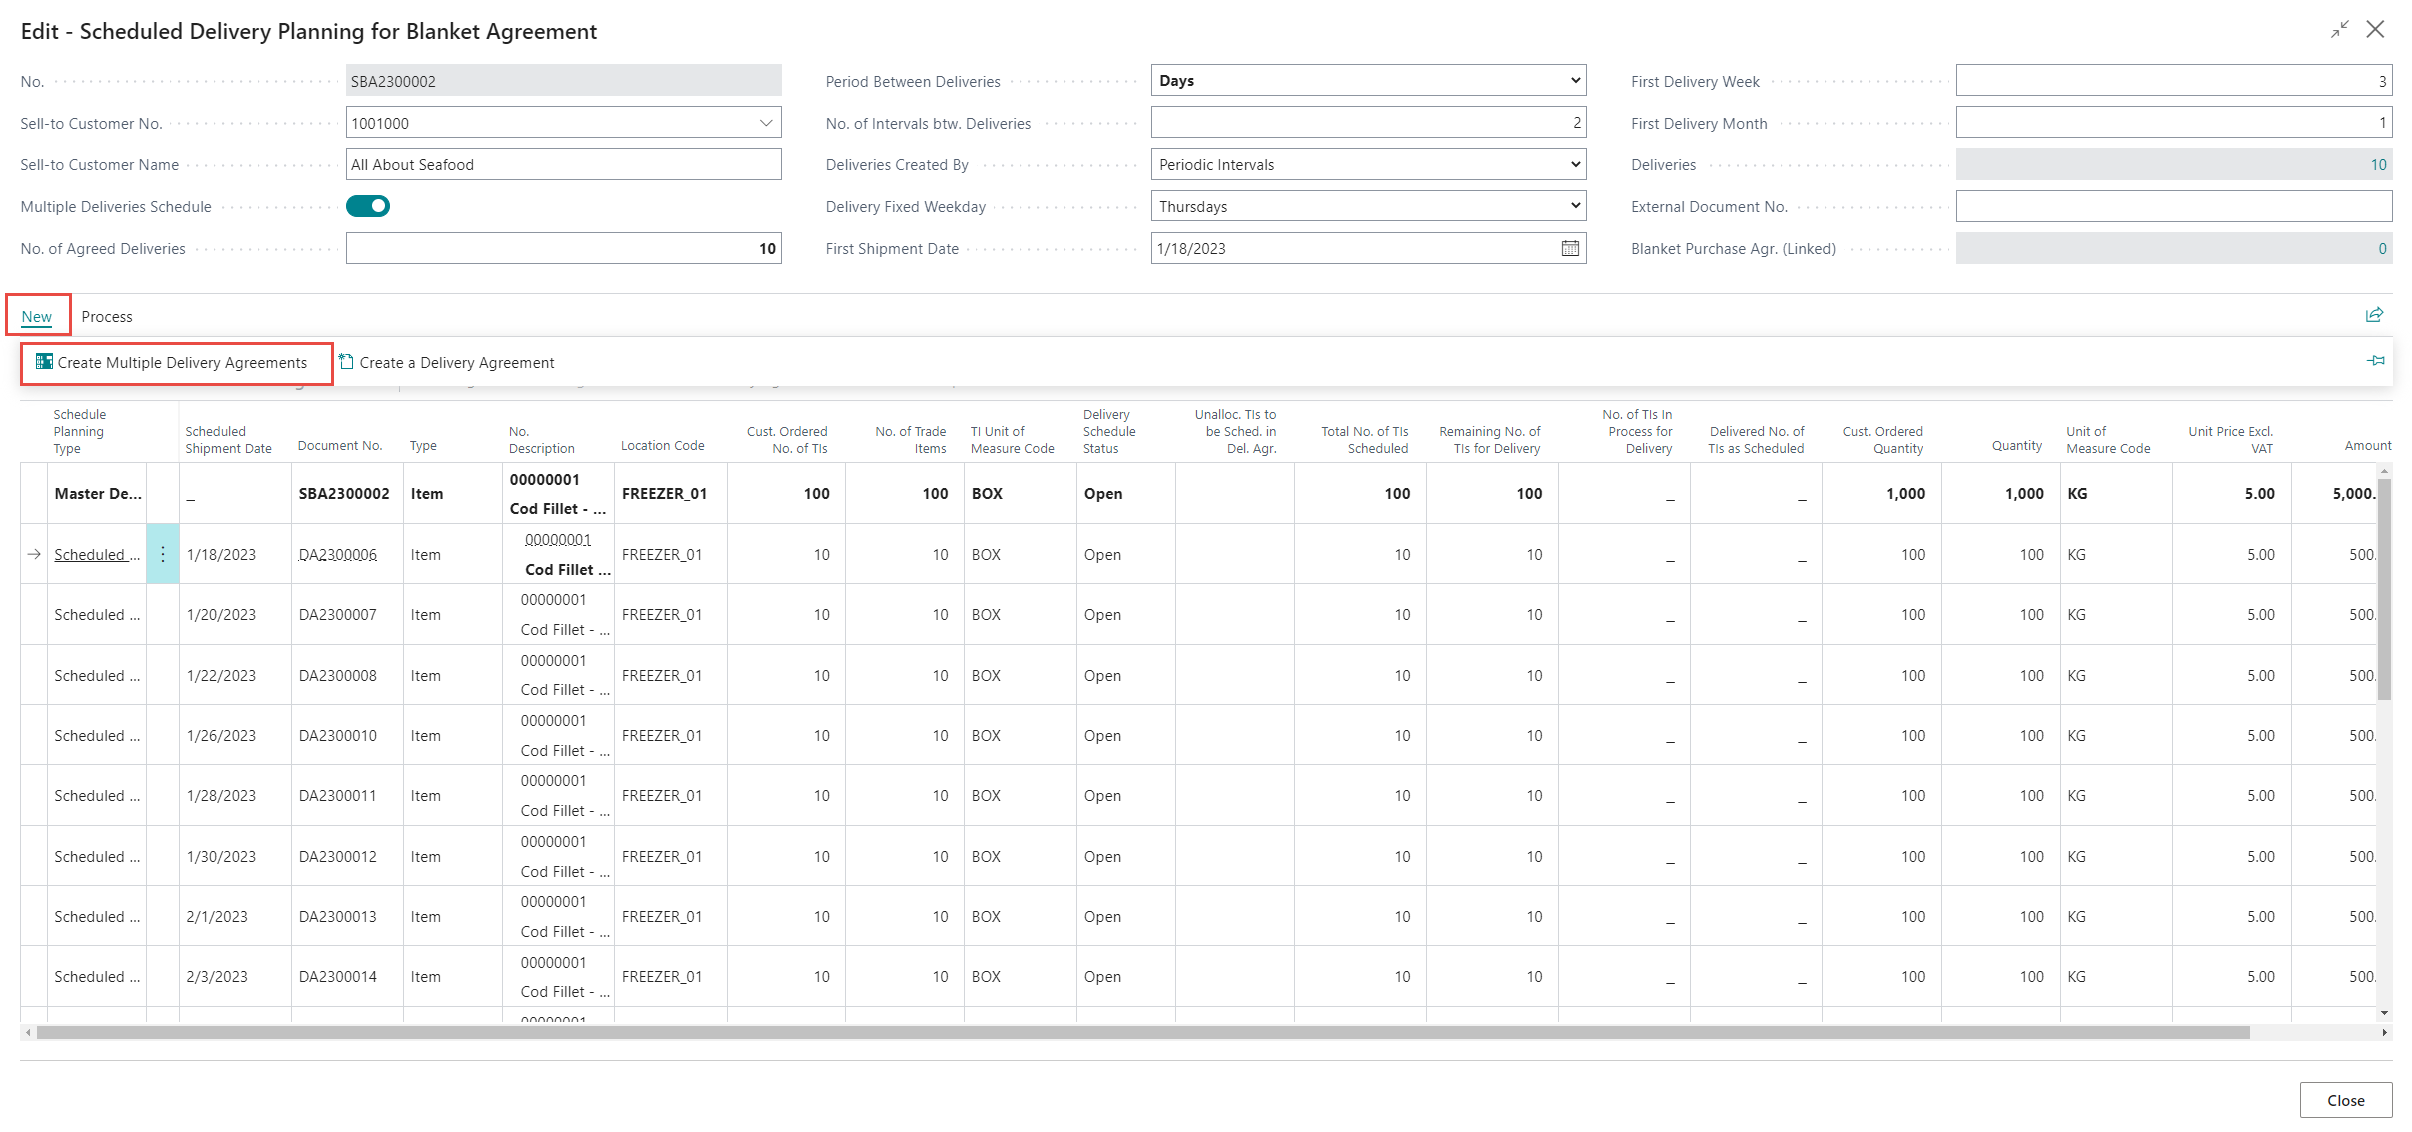Image resolution: width=2412 pixels, height=1132 pixels.
Task: Click the Create a Delivery Agreement icon
Action: (346, 362)
